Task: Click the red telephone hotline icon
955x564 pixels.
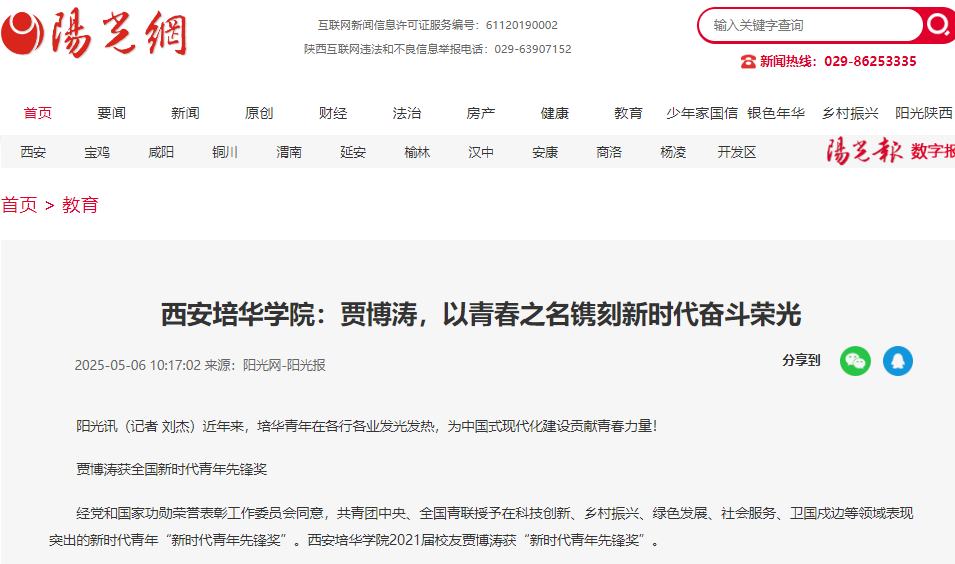Action: pos(748,61)
